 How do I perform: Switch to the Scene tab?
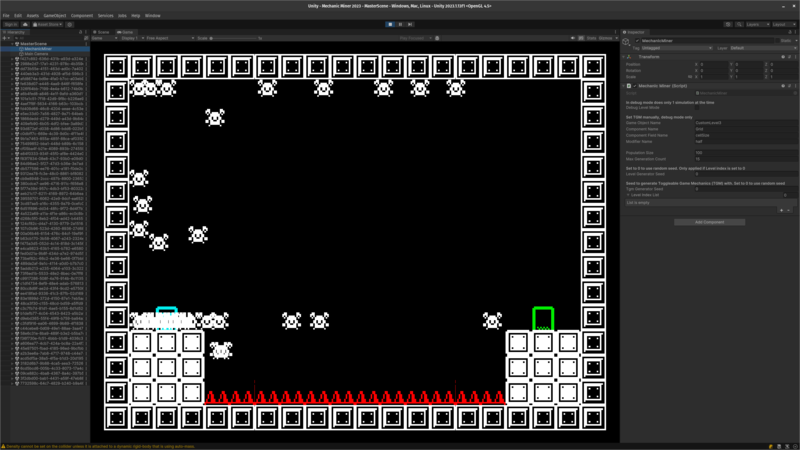coord(101,32)
